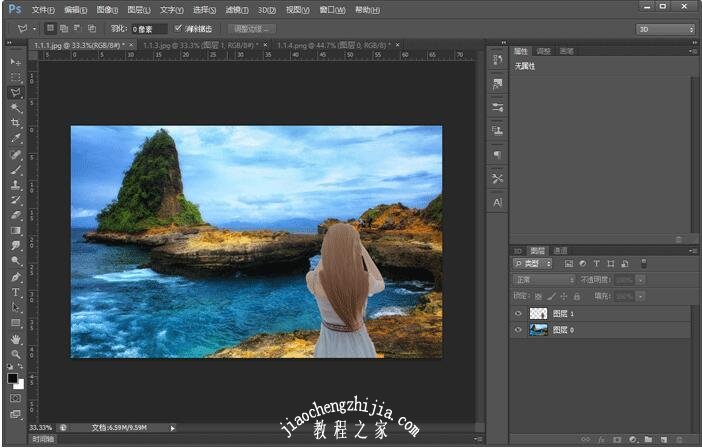702x448 pixels.
Task: Open the 3D workspace dropdown
Action: (664, 29)
